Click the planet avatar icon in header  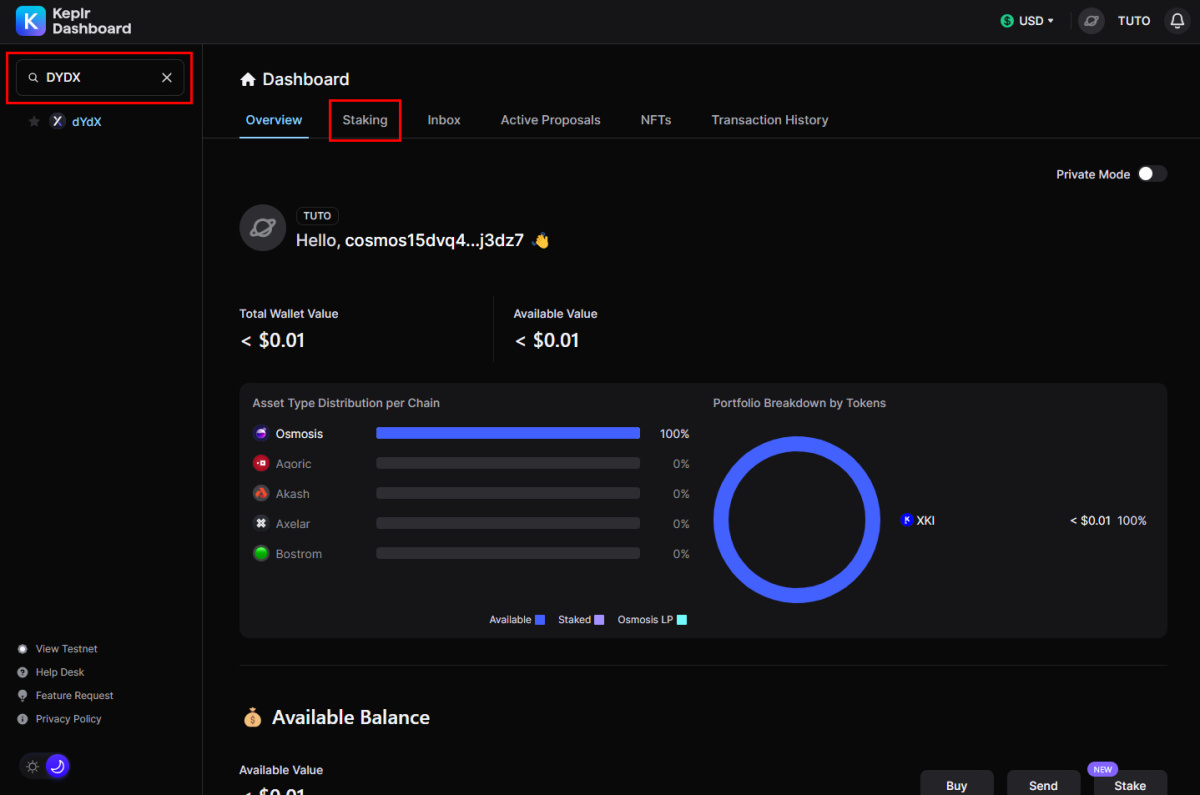click(x=1091, y=21)
